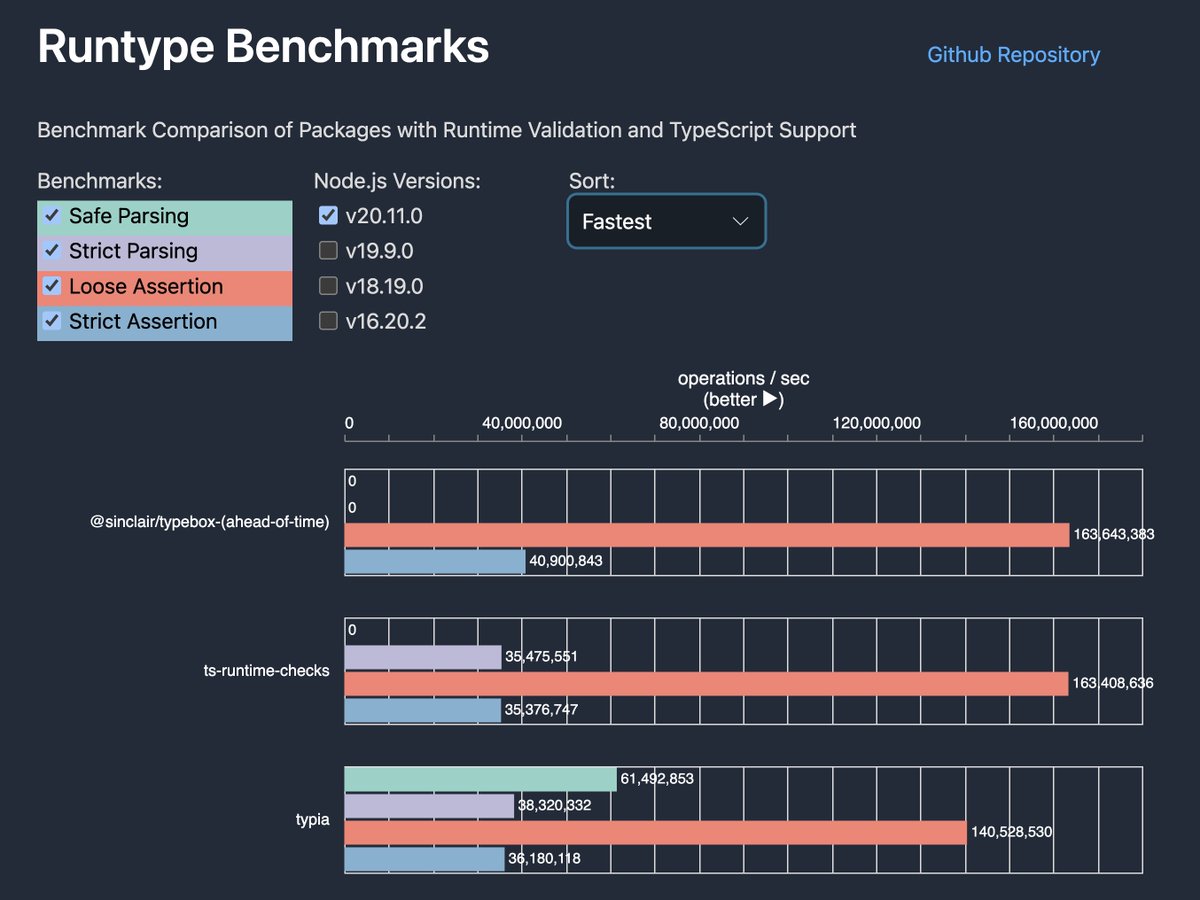Image resolution: width=1200 pixels, height=900 pixels.
Task: Click the Node.js Versions: section label
Action: pyautogui.click(x=397, y=181)
